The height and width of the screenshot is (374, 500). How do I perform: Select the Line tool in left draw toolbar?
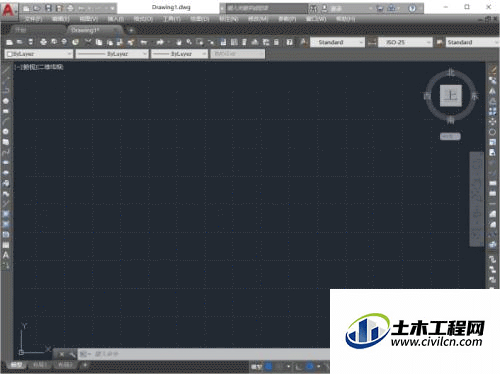(6, 70)
